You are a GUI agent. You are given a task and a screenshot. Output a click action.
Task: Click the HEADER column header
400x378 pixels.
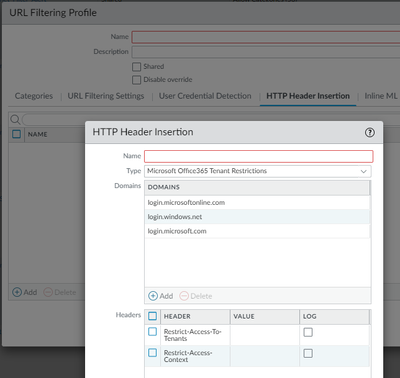[195, 316]
